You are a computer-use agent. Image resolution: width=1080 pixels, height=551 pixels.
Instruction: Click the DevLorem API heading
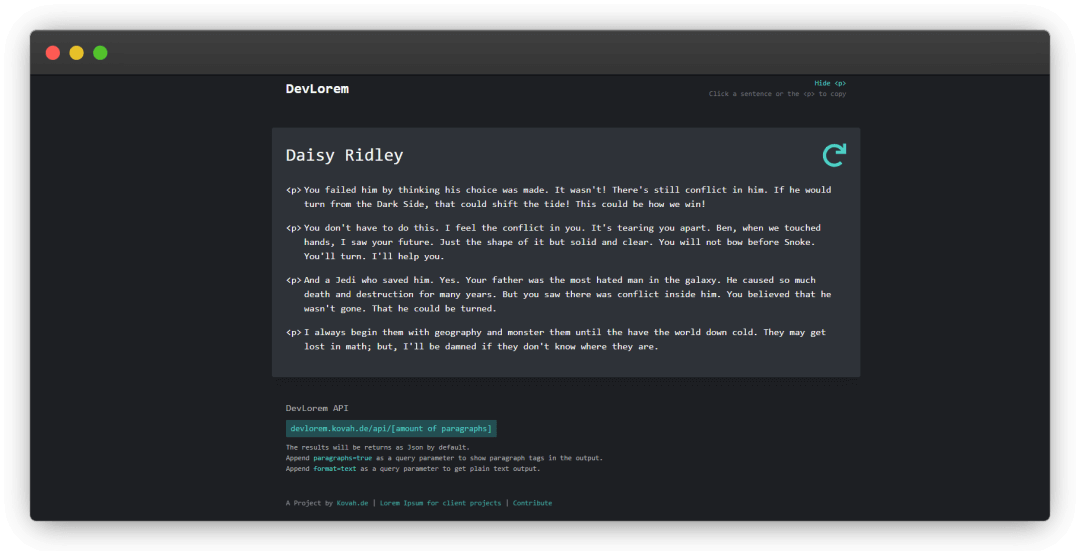[x=317, y=408]
